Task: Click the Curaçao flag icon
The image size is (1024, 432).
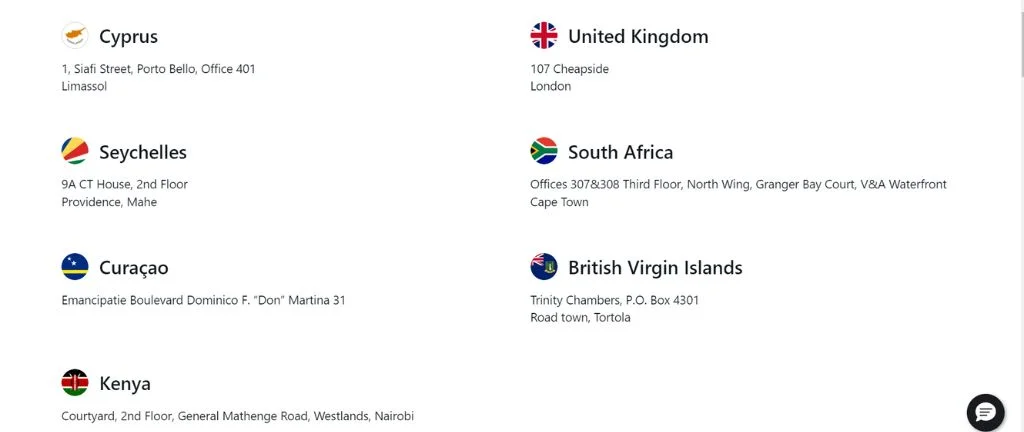Action: pos(75,268)
